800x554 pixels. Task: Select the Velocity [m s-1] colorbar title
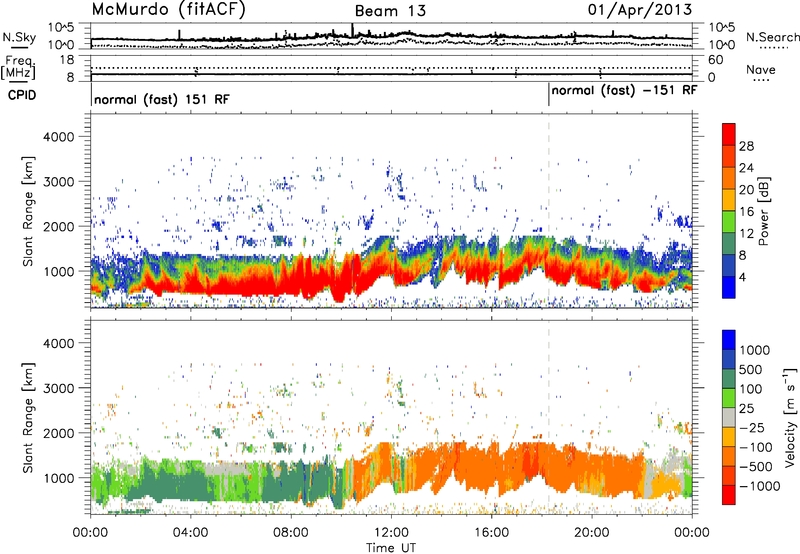790,417
